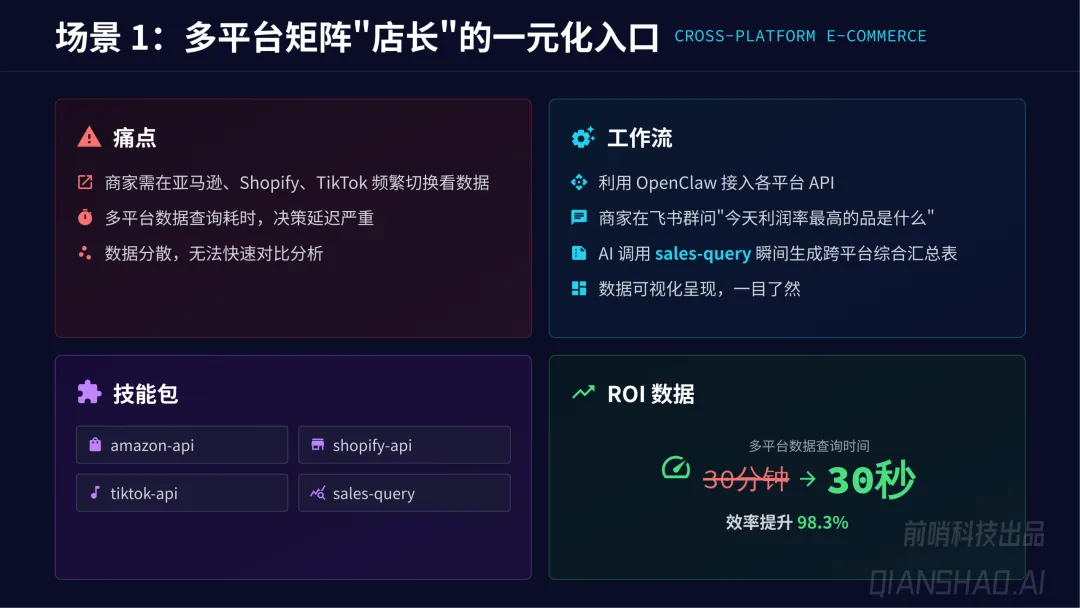Click the document icon before AI 调用
The image size is (1080, 608).
coord(579,253)
